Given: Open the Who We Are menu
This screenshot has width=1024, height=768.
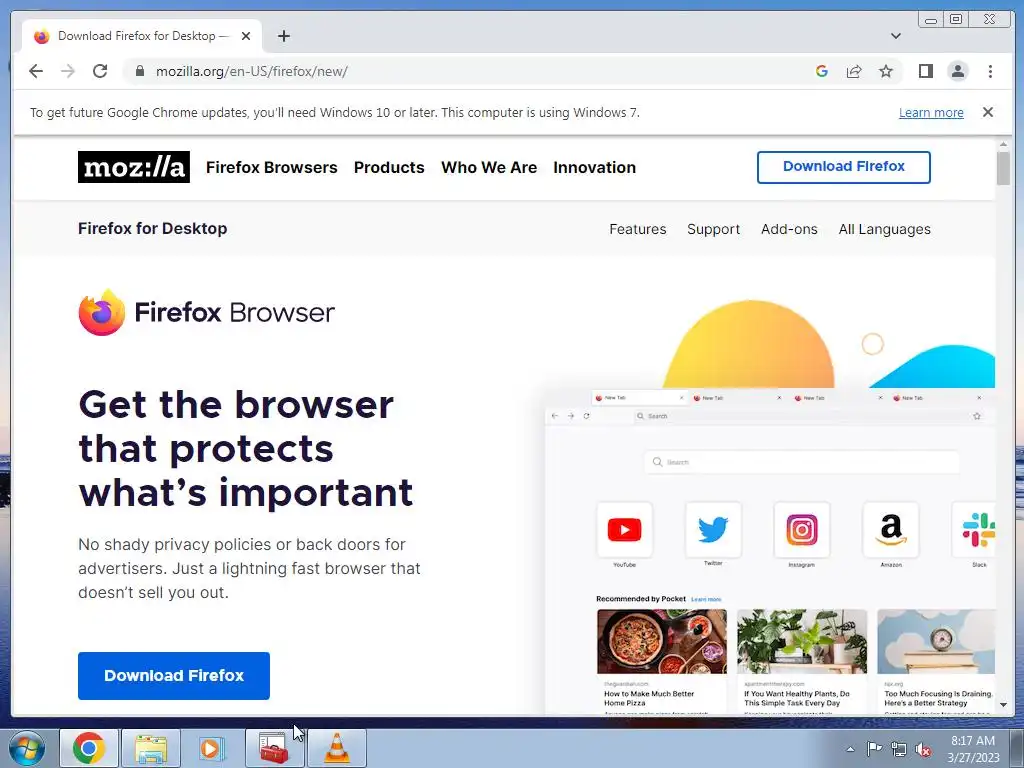Looking at the screenshot, I should 489,167.
